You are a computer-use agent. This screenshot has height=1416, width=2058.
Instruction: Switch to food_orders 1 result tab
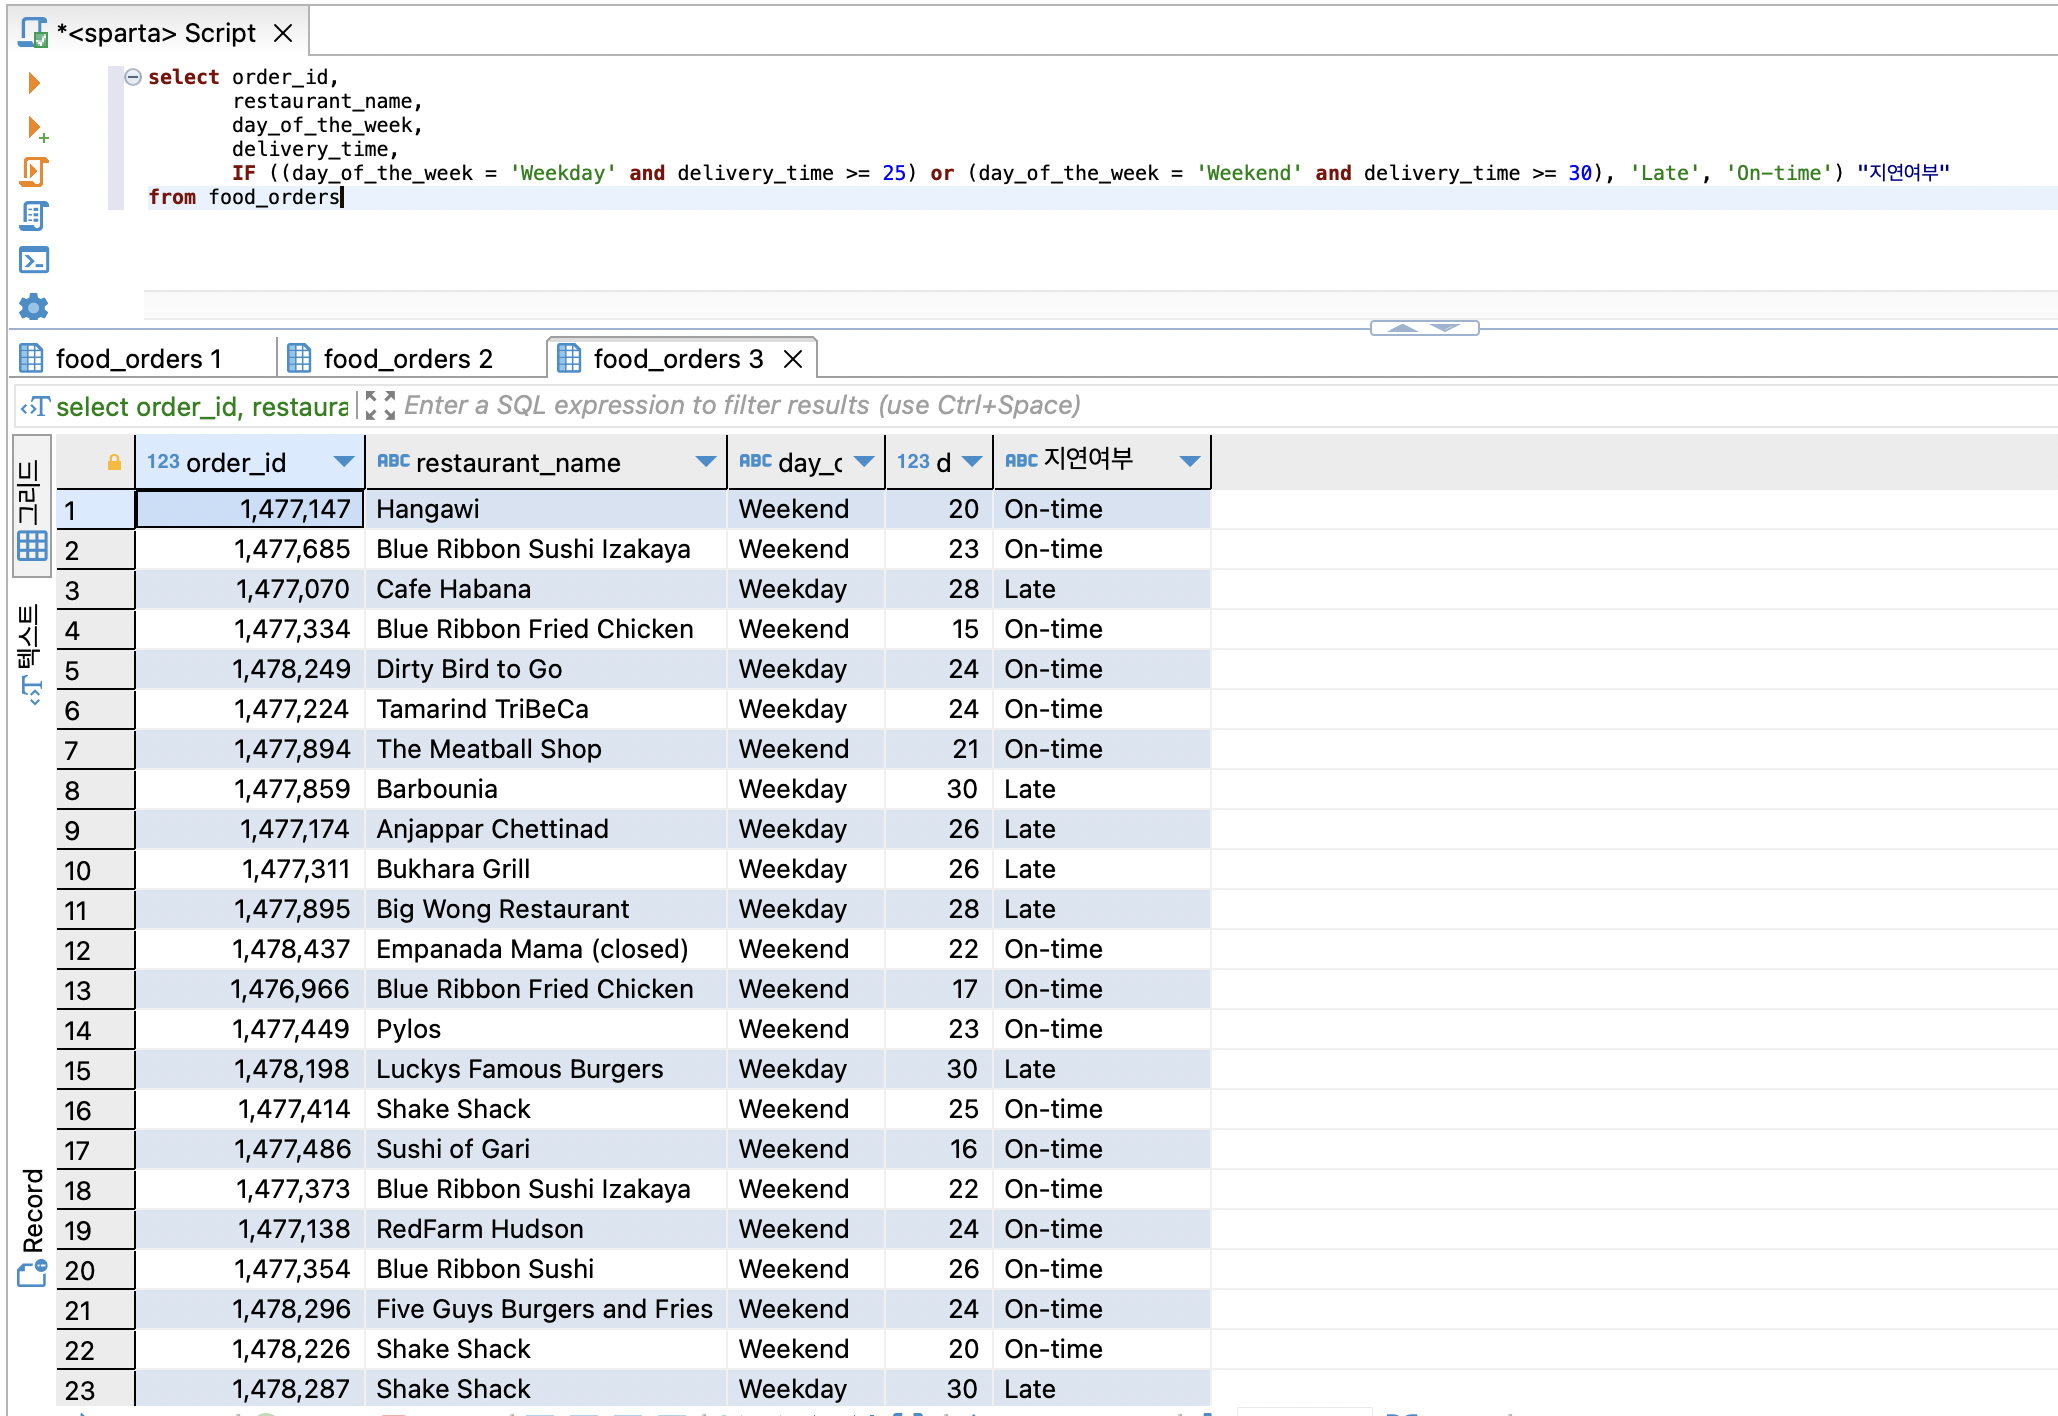pos(138,359)
